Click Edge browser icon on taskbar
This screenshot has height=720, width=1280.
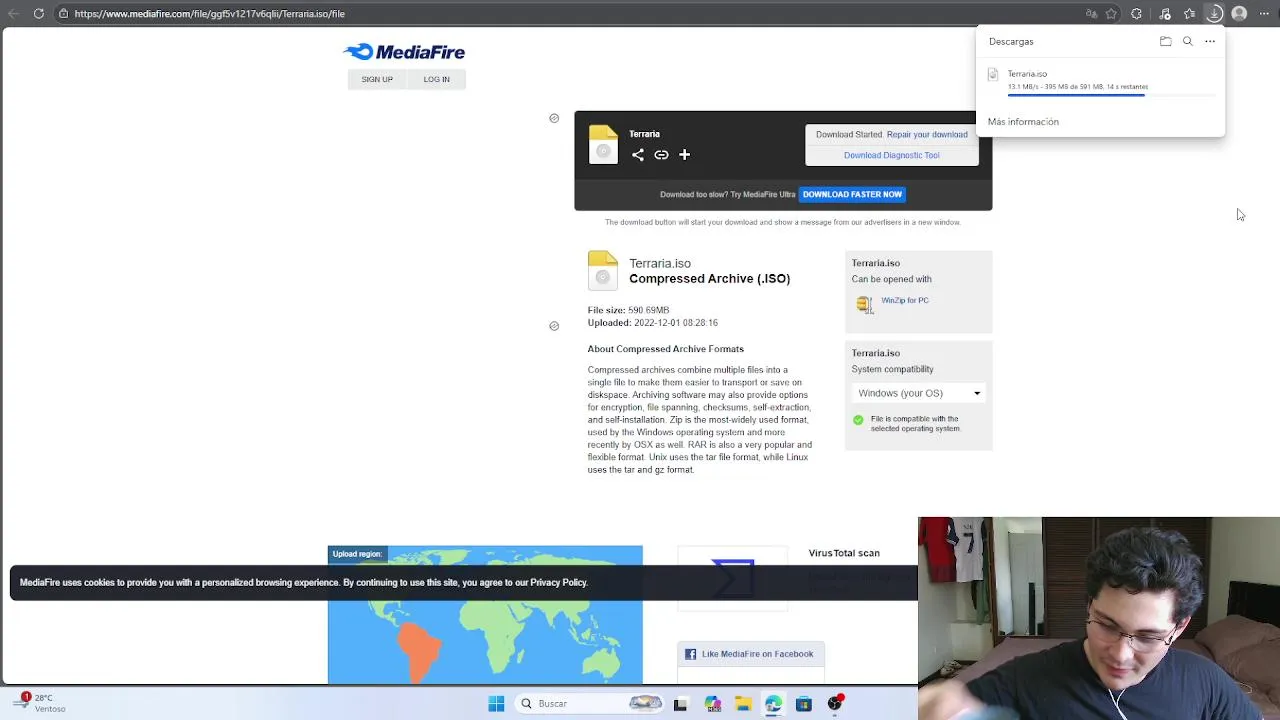point(773,704)
